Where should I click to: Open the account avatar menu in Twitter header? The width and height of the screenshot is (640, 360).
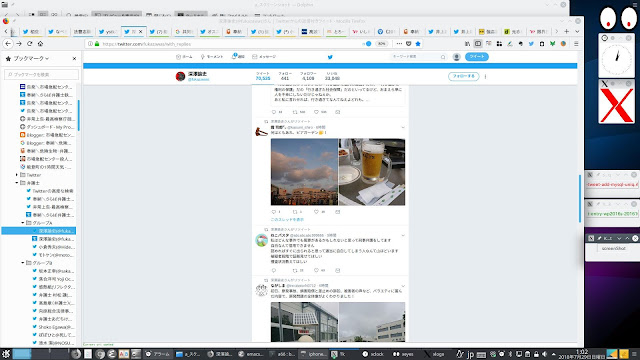(457, 57)
